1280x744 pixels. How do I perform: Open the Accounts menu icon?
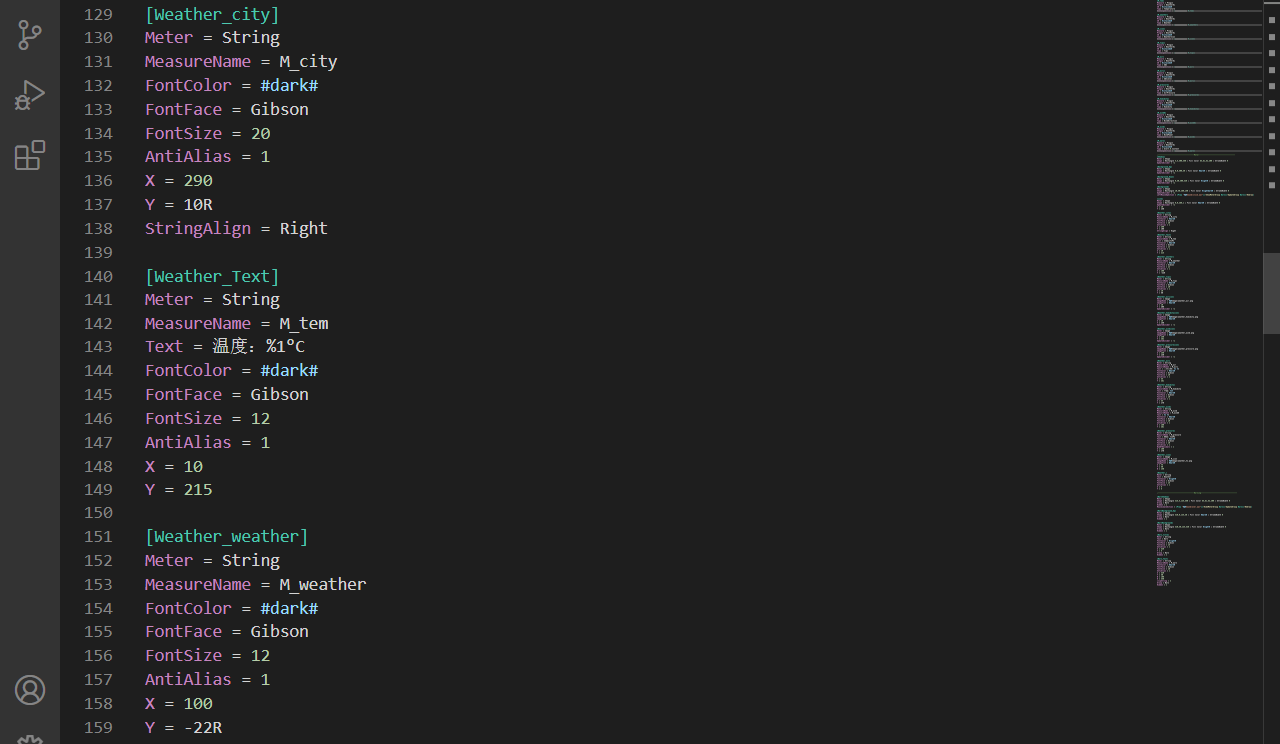30,690
